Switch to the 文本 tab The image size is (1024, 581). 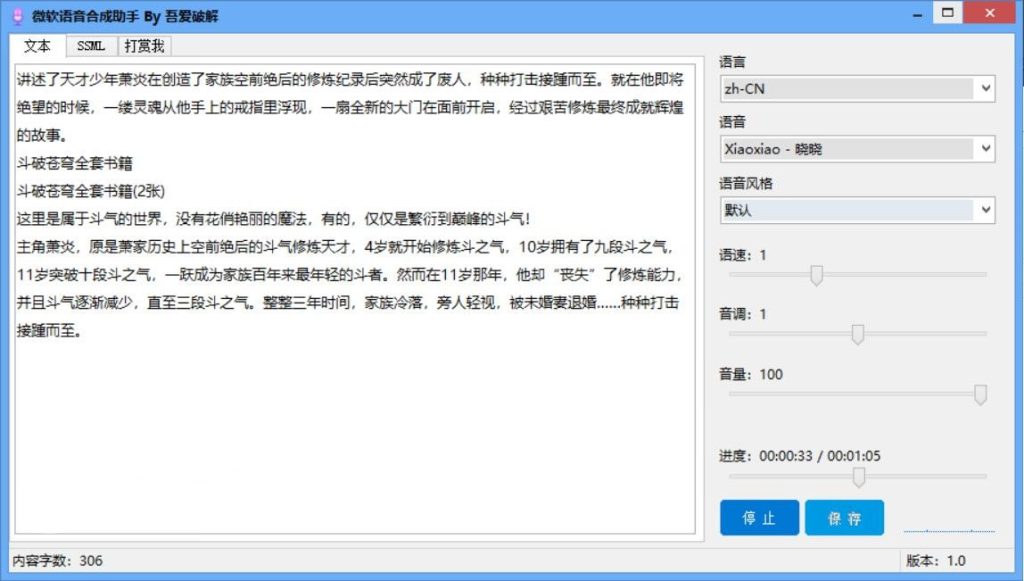point(37,46)
